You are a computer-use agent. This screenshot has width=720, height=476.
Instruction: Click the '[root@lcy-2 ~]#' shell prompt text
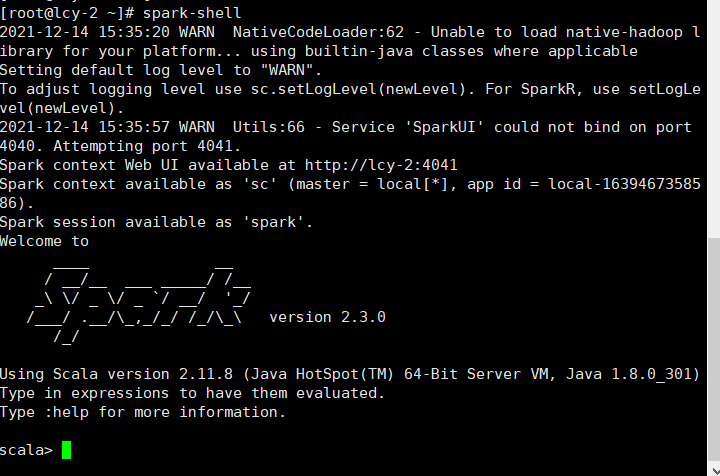point(67,13)
